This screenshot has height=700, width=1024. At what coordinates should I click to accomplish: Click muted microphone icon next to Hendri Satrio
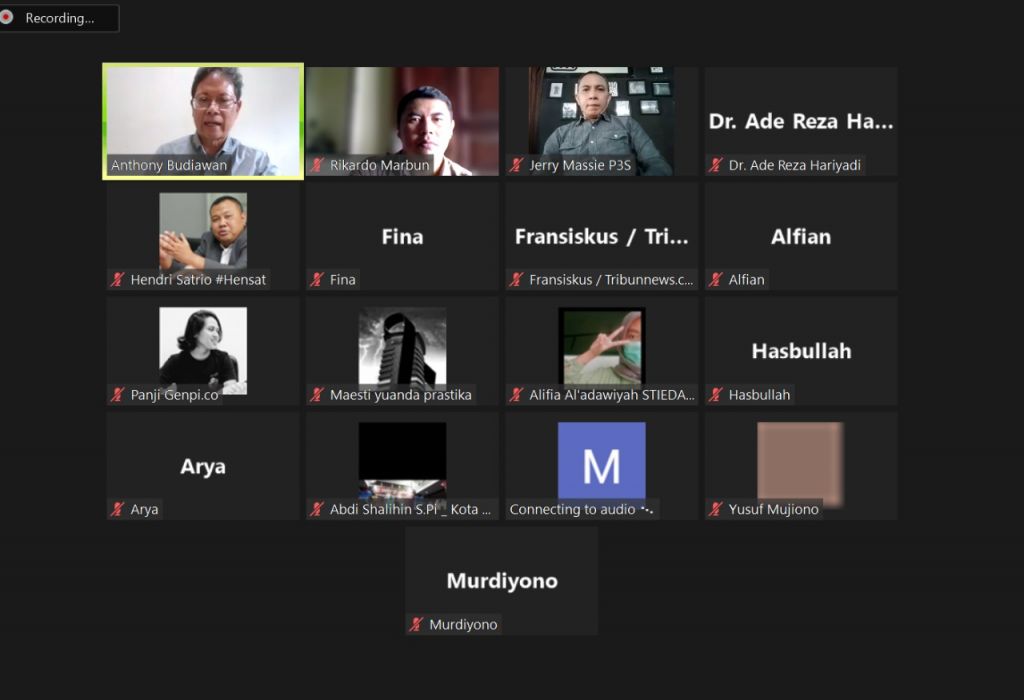point(117,280)
